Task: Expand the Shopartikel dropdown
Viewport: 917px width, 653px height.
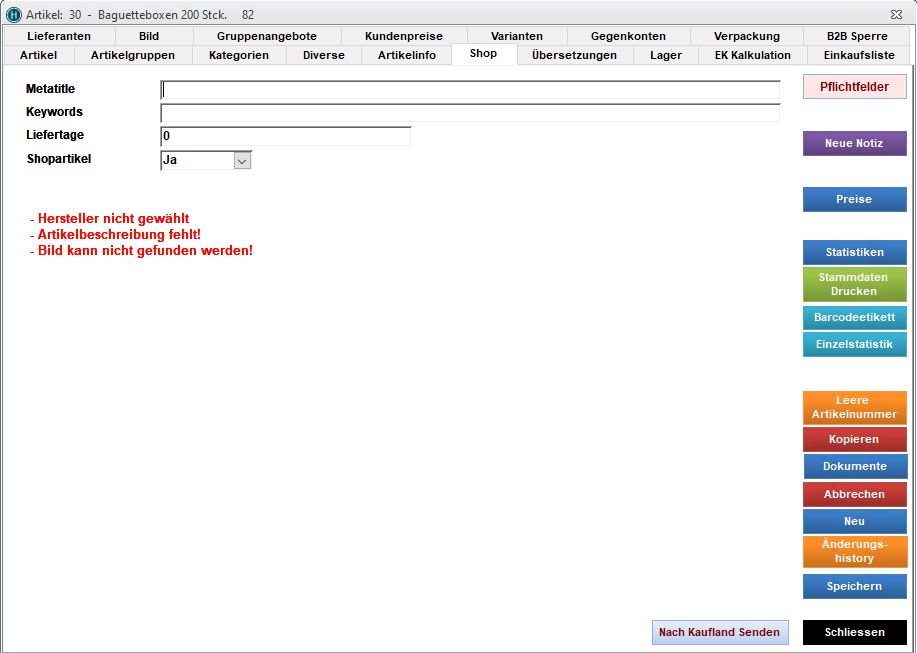Action: (242, 160)
